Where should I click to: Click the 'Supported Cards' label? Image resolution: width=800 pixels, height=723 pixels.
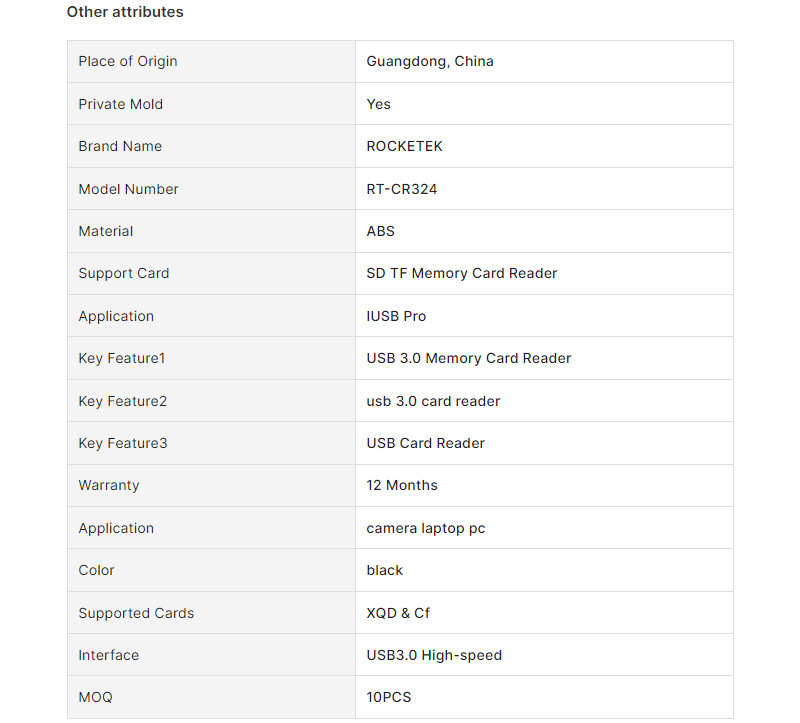136,613
